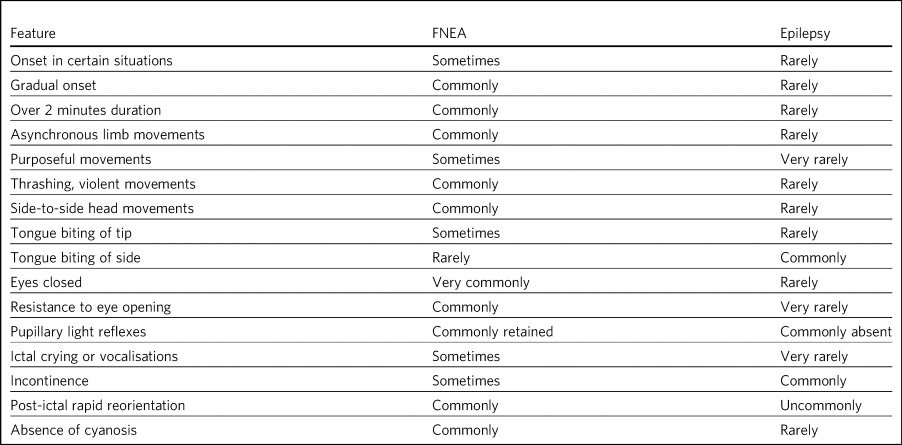Click 'Commonly retained' FNEA value
Image resolution: width=902 pixels, height=445 pixels.
tap(492, 332)
